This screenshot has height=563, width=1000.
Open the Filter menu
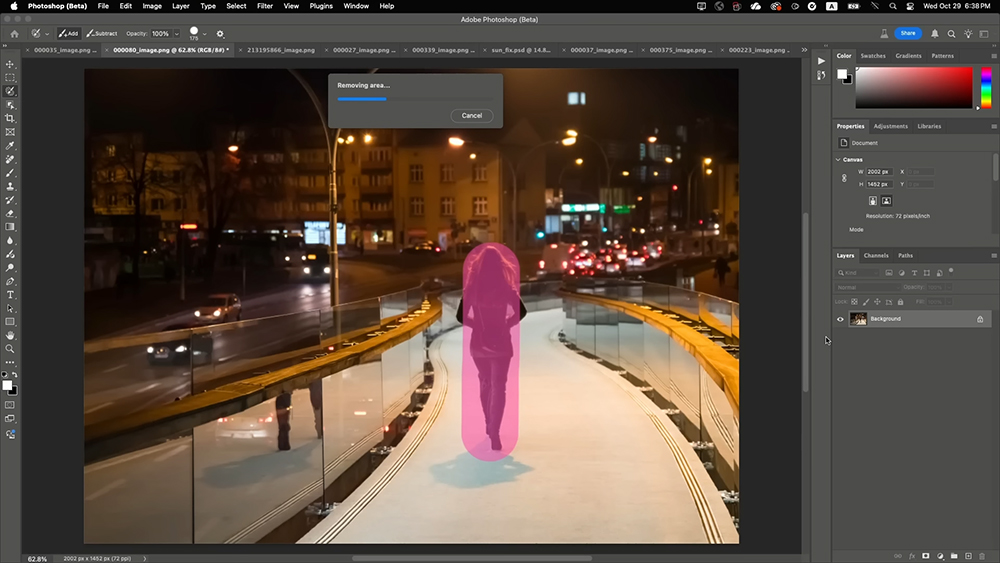point(264,6)
